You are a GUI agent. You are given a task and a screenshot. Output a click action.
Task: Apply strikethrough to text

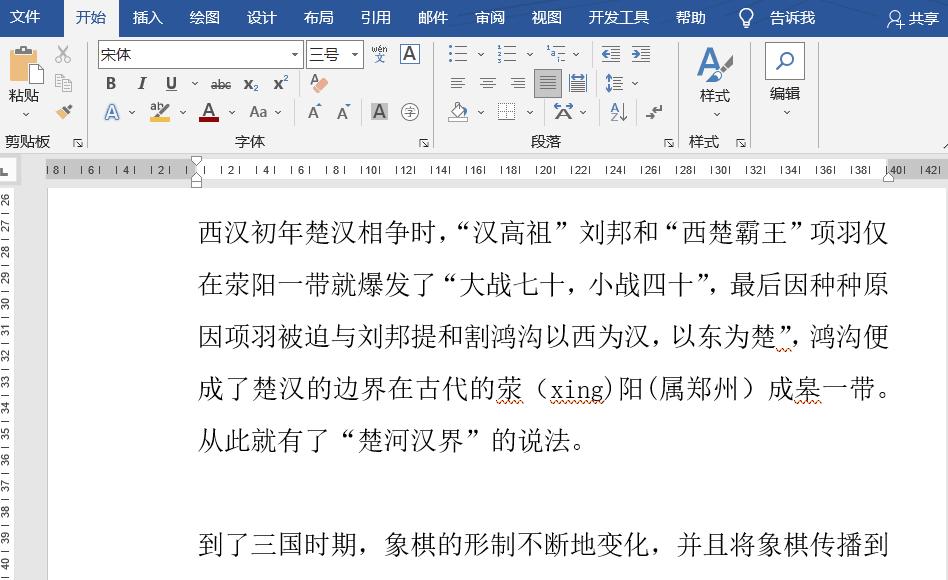220,83
